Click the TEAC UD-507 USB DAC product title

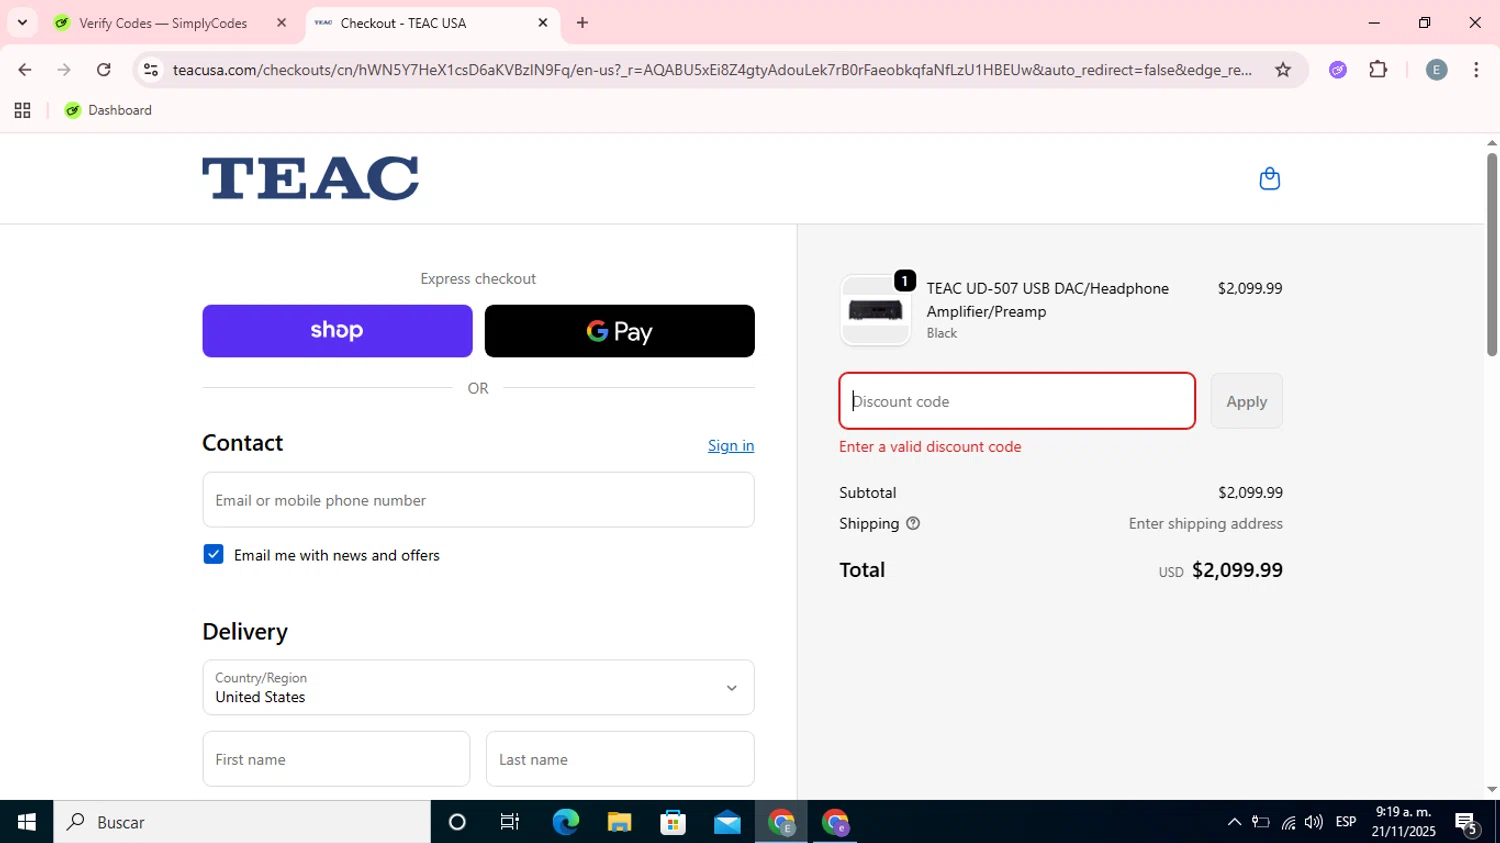pos(1047,300)
